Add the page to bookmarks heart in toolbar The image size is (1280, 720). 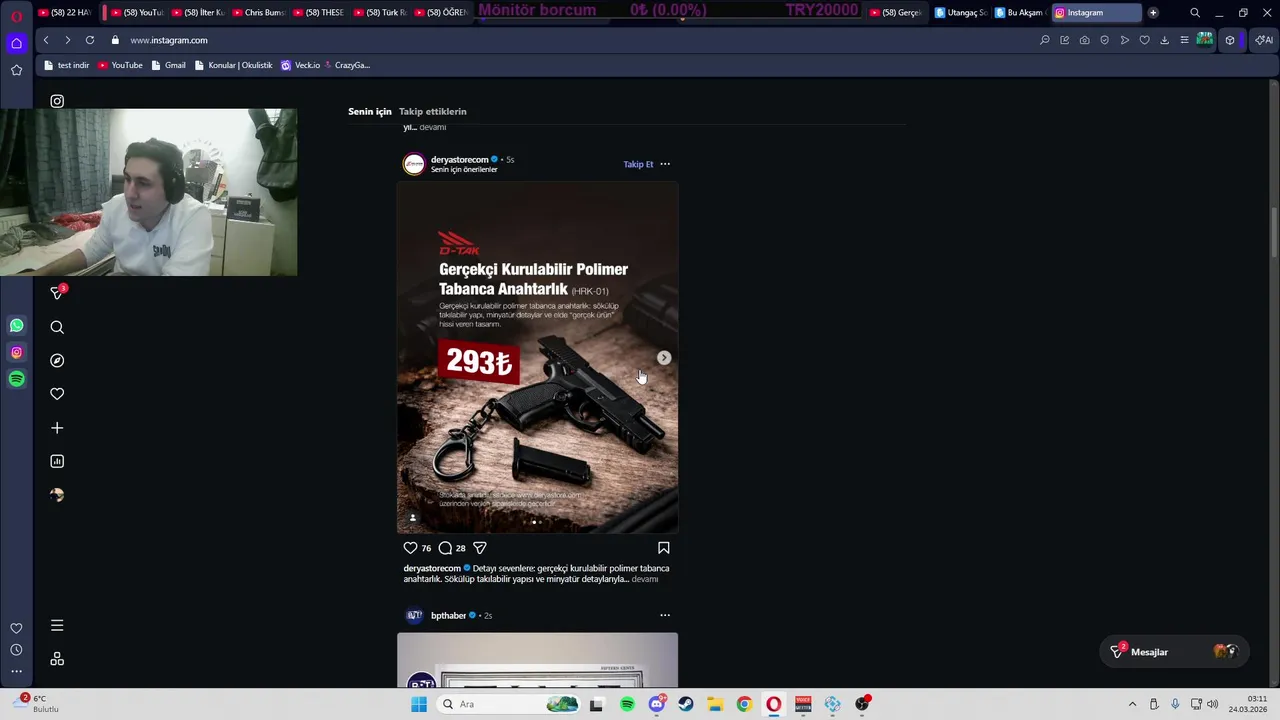(x=1145, y=40)
